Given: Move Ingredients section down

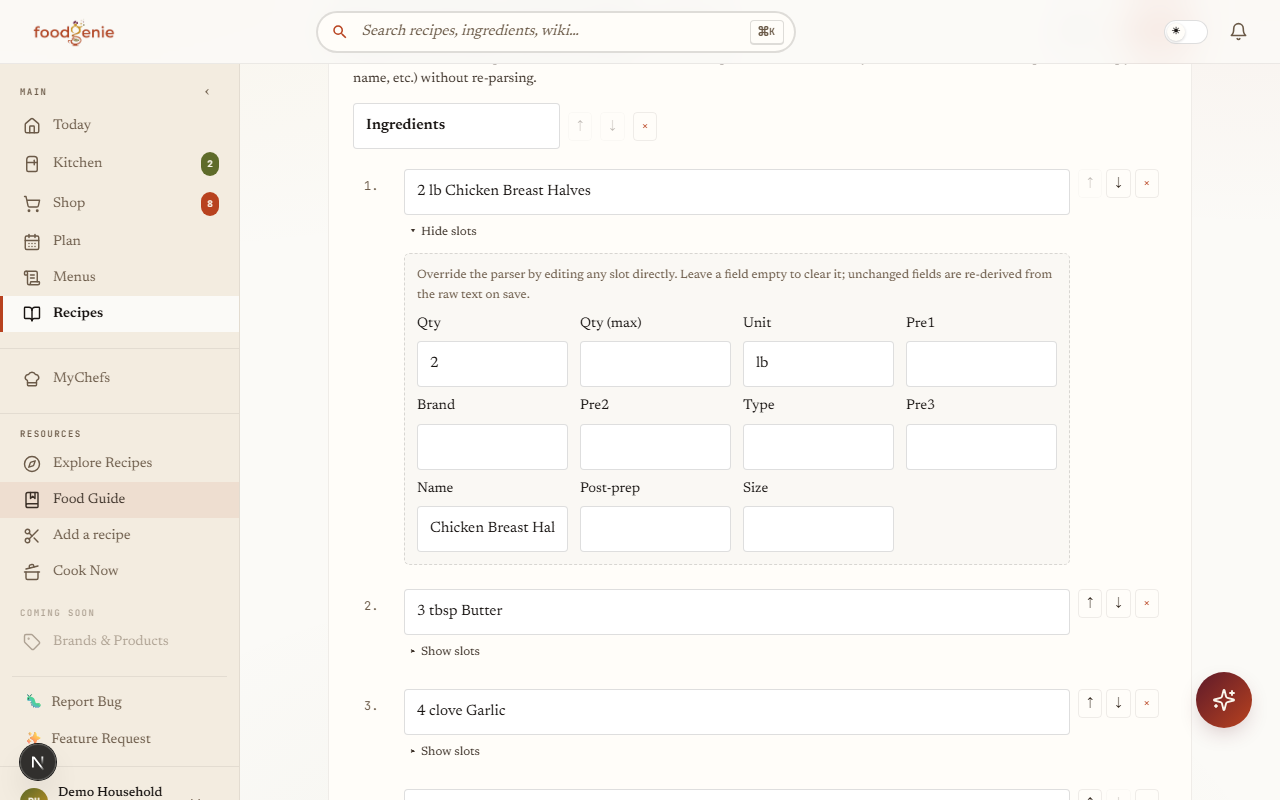Looking at the screenshot, I should click(612, 126).
